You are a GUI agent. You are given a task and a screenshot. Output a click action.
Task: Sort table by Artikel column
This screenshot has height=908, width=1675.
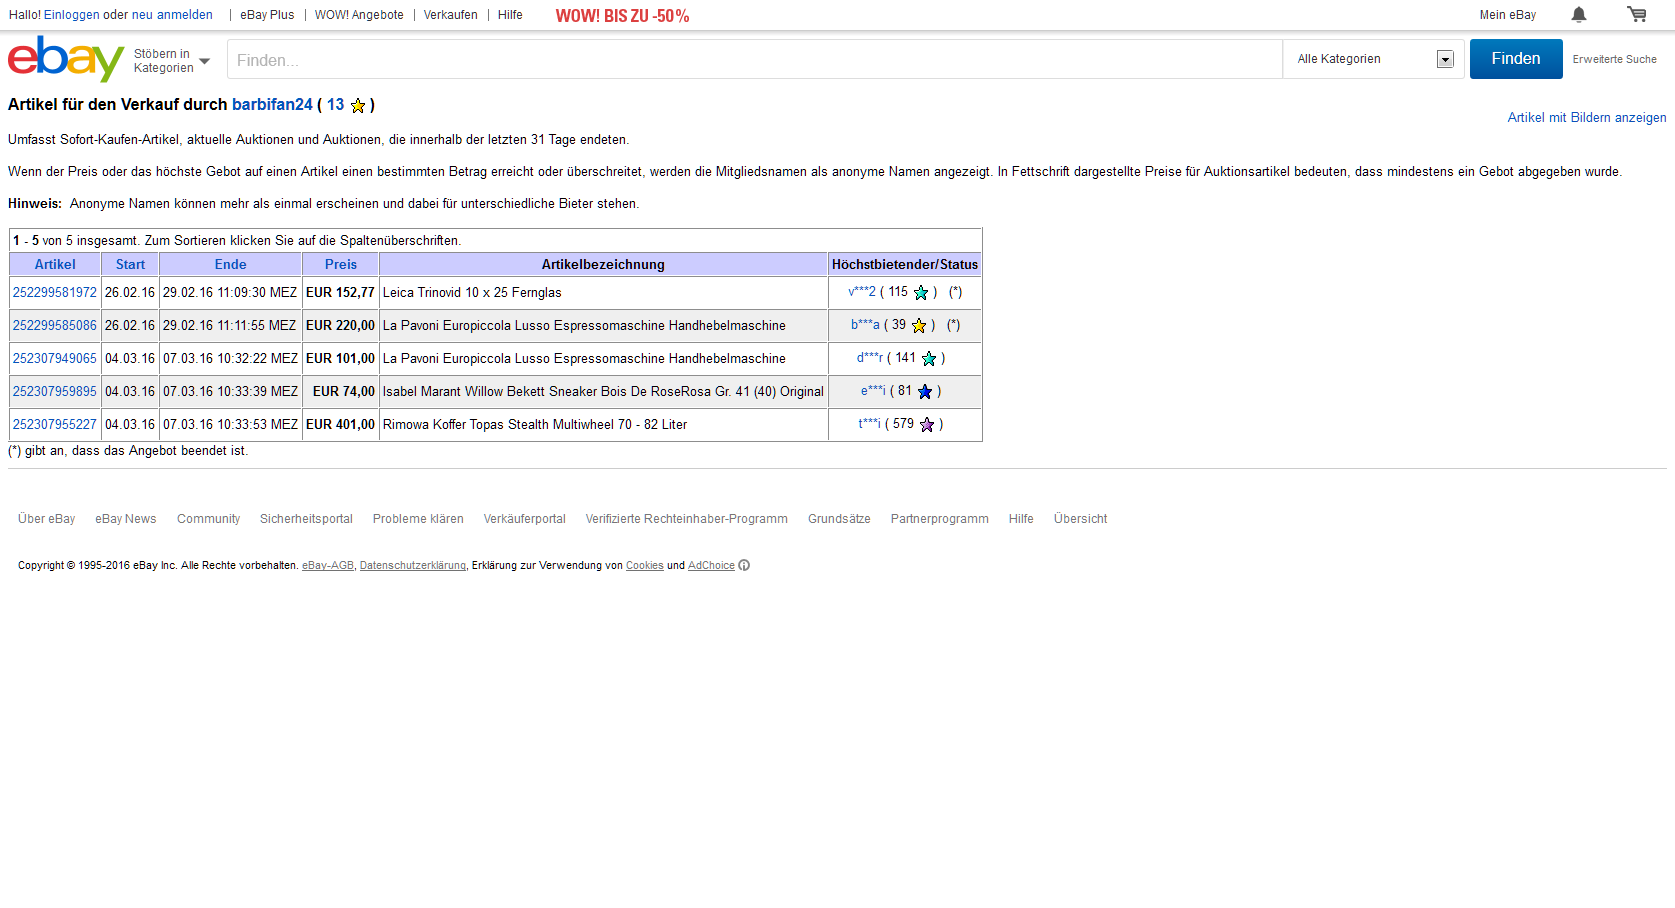pyautogui.click(x=55, y=265)
